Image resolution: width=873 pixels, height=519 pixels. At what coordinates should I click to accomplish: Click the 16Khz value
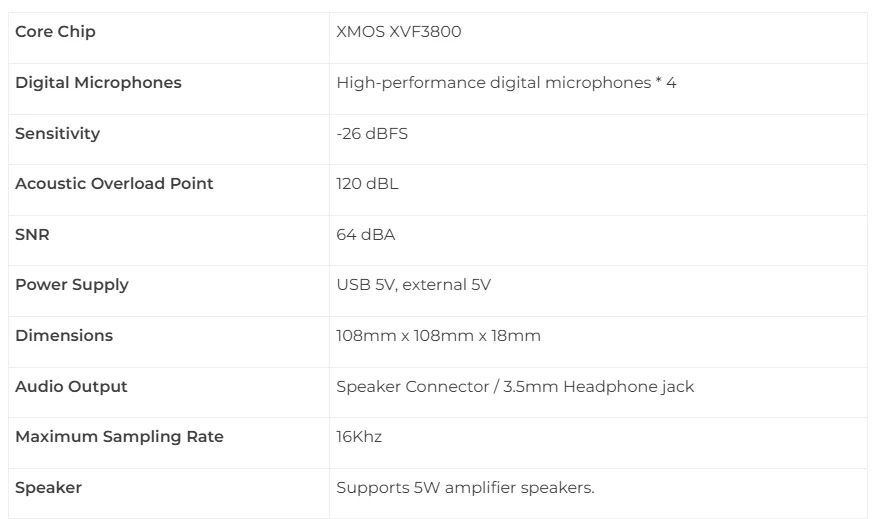pos(359,437)
